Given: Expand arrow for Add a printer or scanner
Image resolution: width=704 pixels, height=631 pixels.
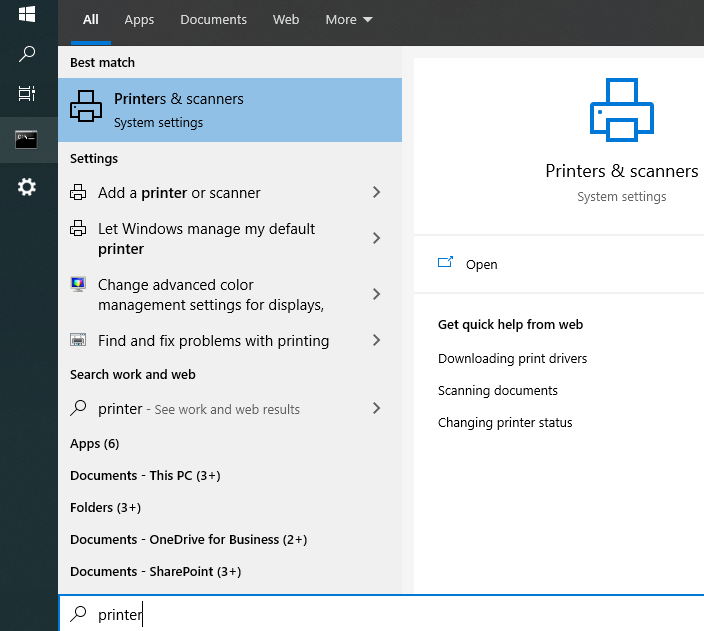Looking at the screenshot, I should 376,192.
